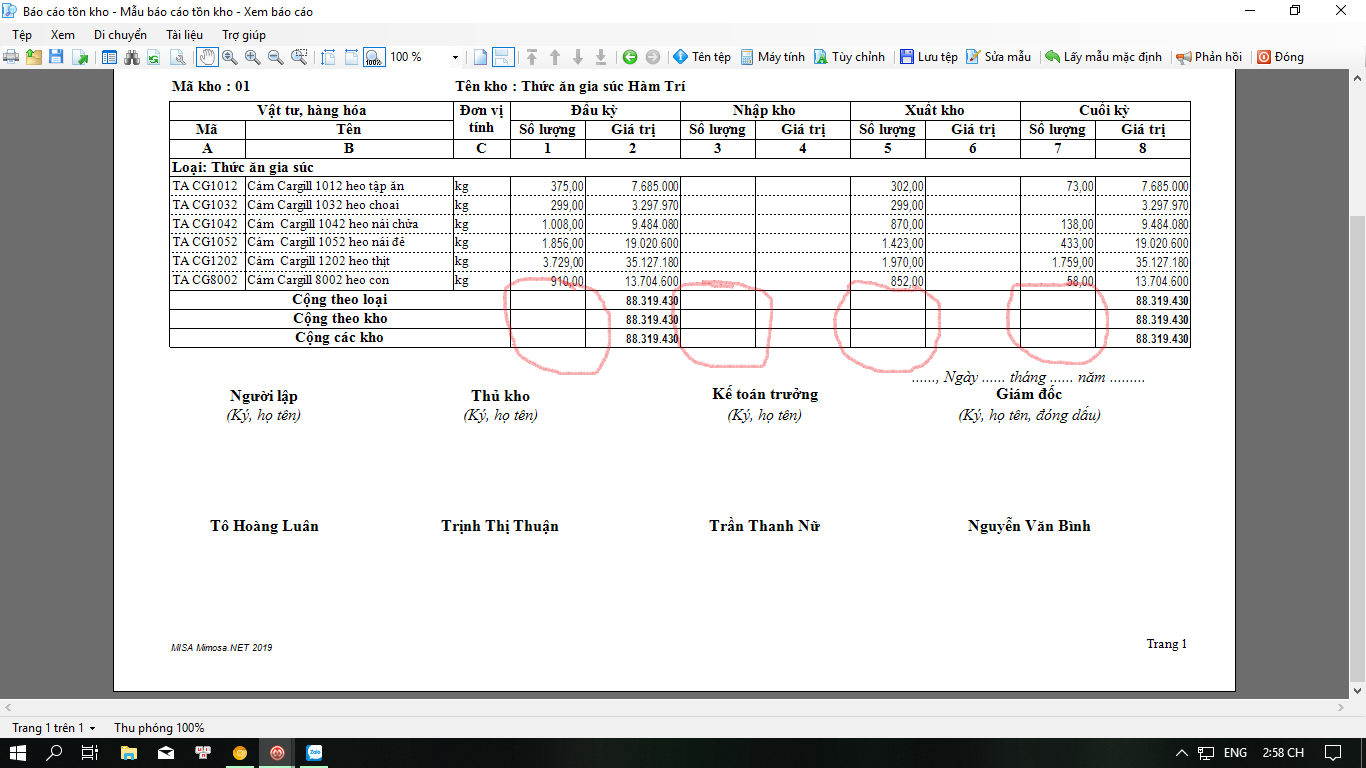
Task: Click the zoom 100% icon
Action: click(374, 57)
